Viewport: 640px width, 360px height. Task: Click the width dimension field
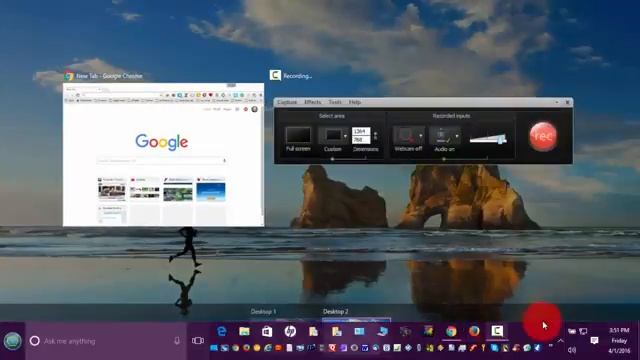click(361, 131)
